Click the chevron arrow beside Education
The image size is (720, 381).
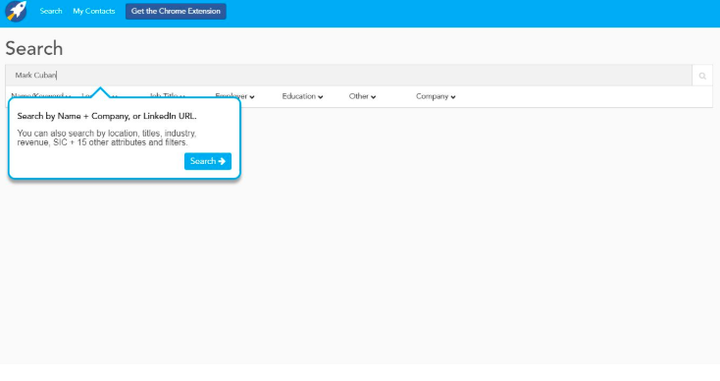coord(320,97)
